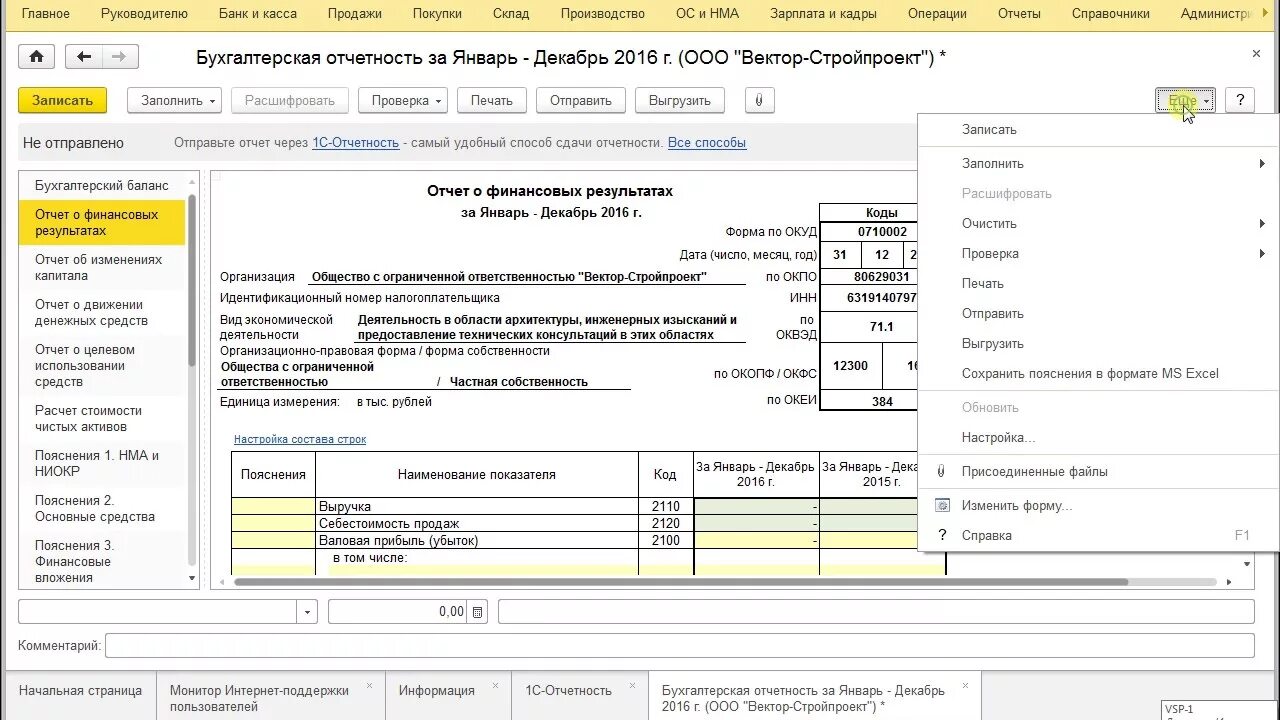Image resolution: width=1280 pixels, height=720 pixels.
Task: Select Печать in the Еще menu
Action: click(x=1098, y=283)
